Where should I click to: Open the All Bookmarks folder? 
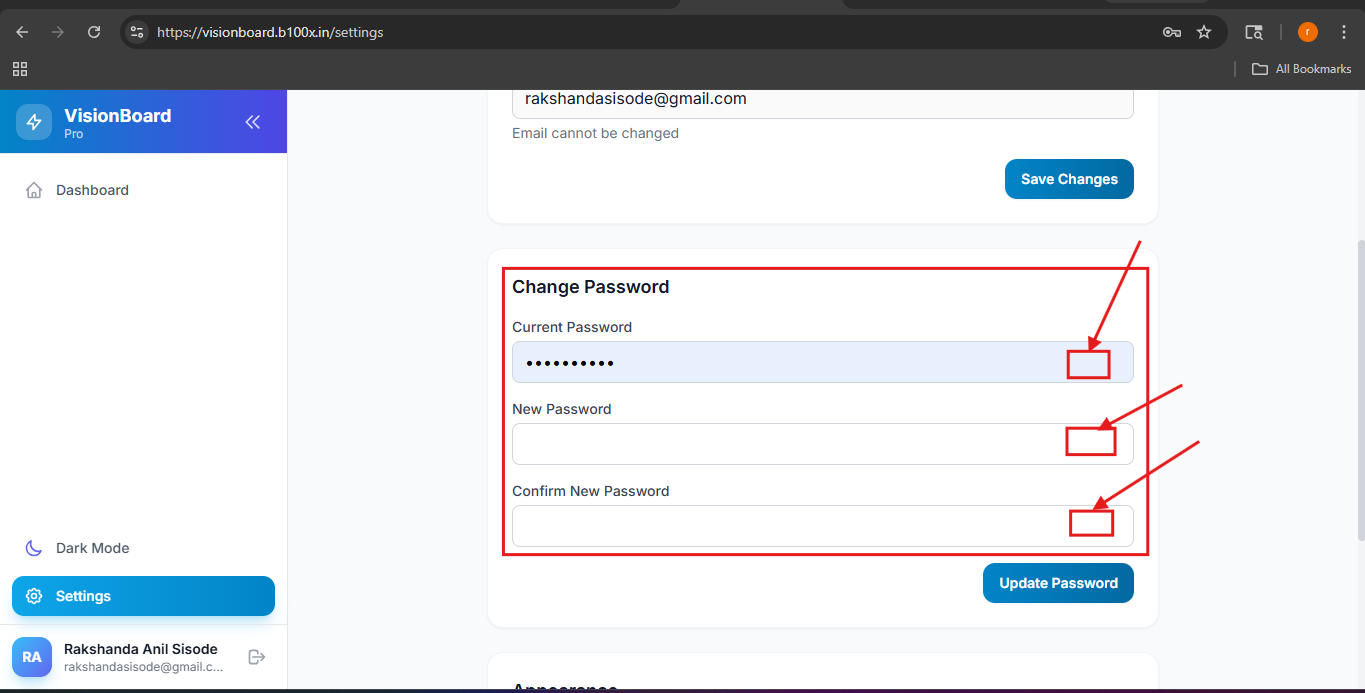[1302, 69]
